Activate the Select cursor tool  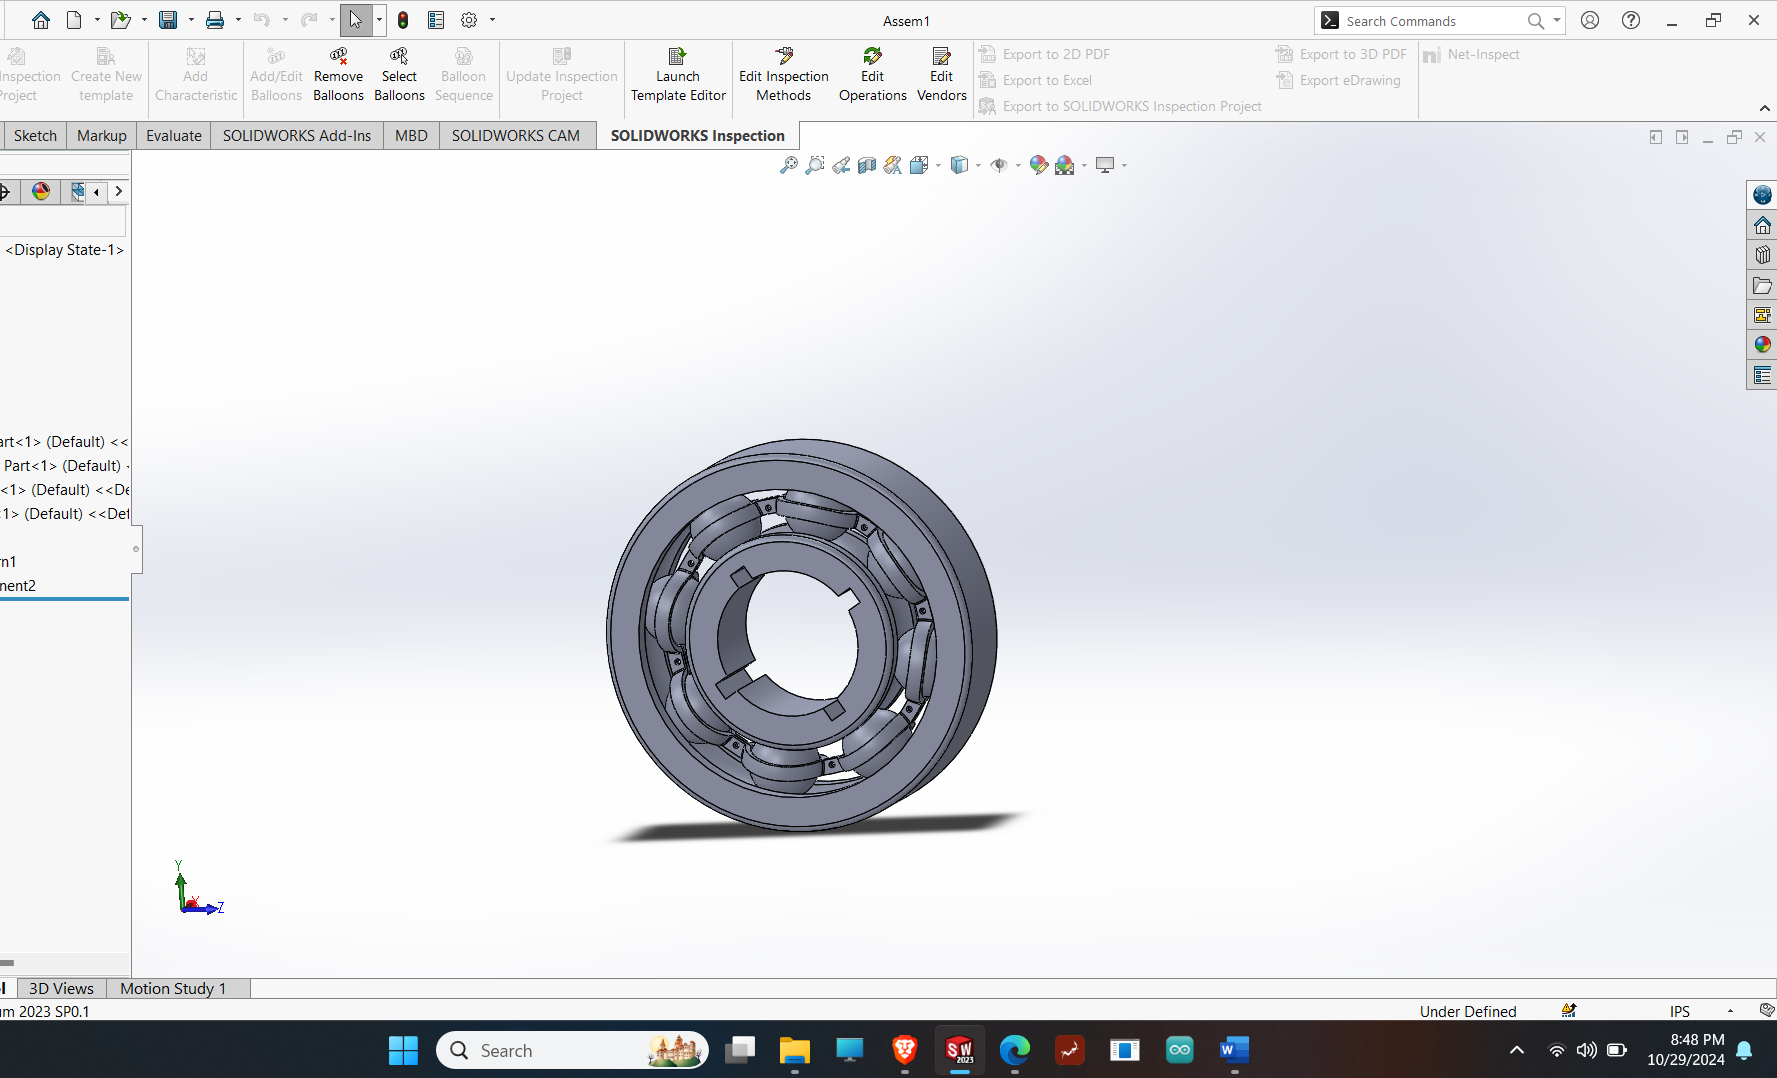[x=356, y=20]
